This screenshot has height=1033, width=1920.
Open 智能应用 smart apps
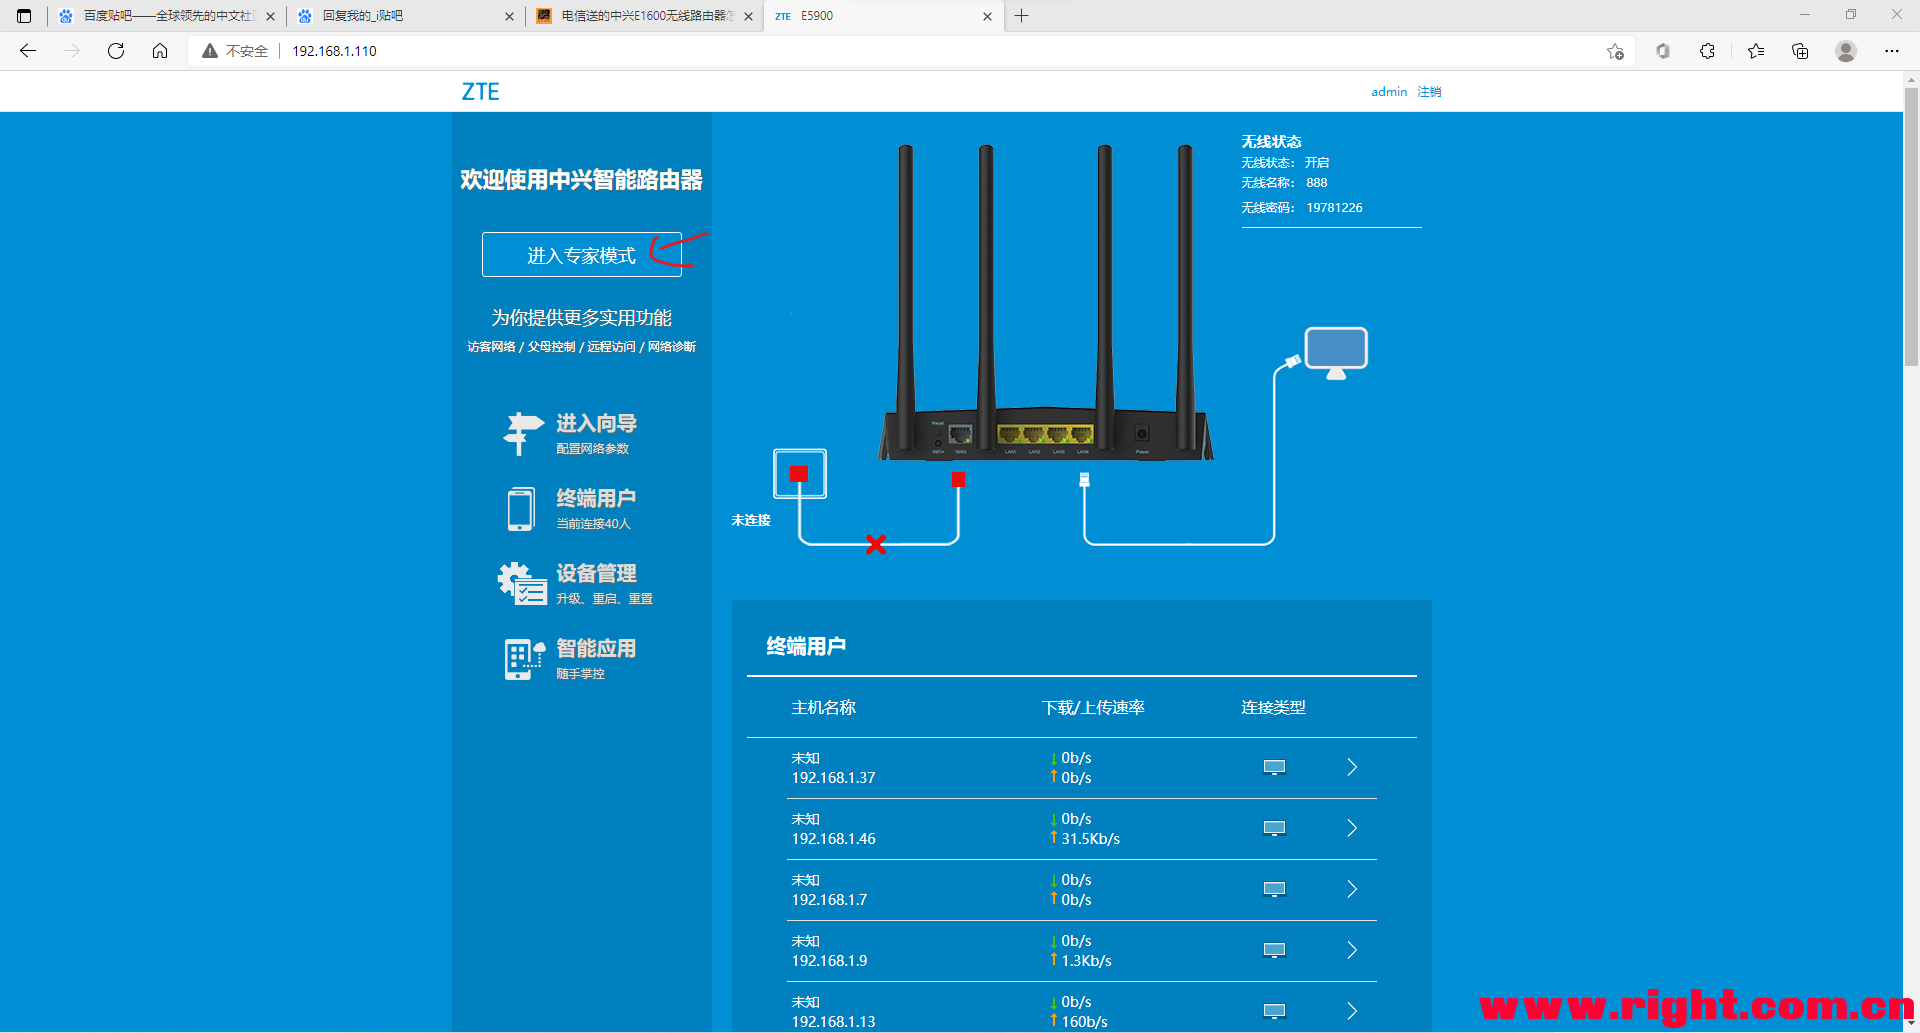pyautogui.click(x=596, y=649)
